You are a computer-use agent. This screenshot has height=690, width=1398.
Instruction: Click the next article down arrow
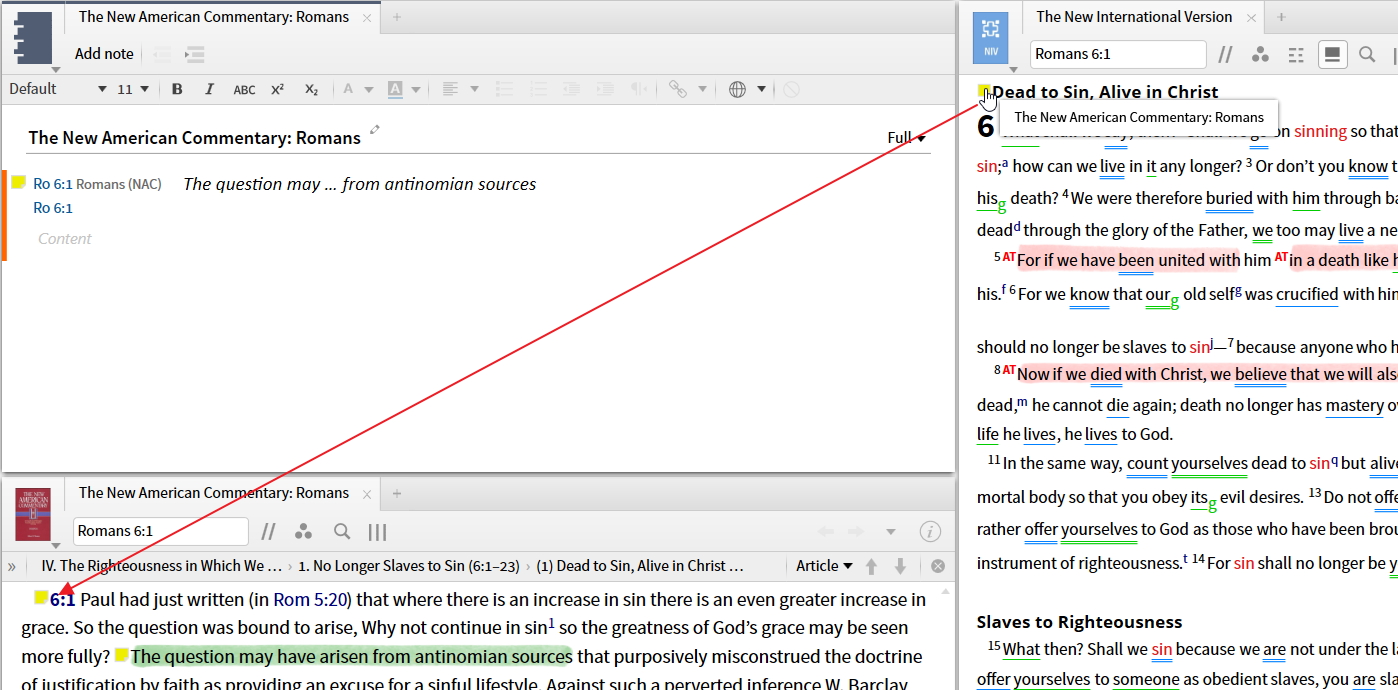coord(900,566)
